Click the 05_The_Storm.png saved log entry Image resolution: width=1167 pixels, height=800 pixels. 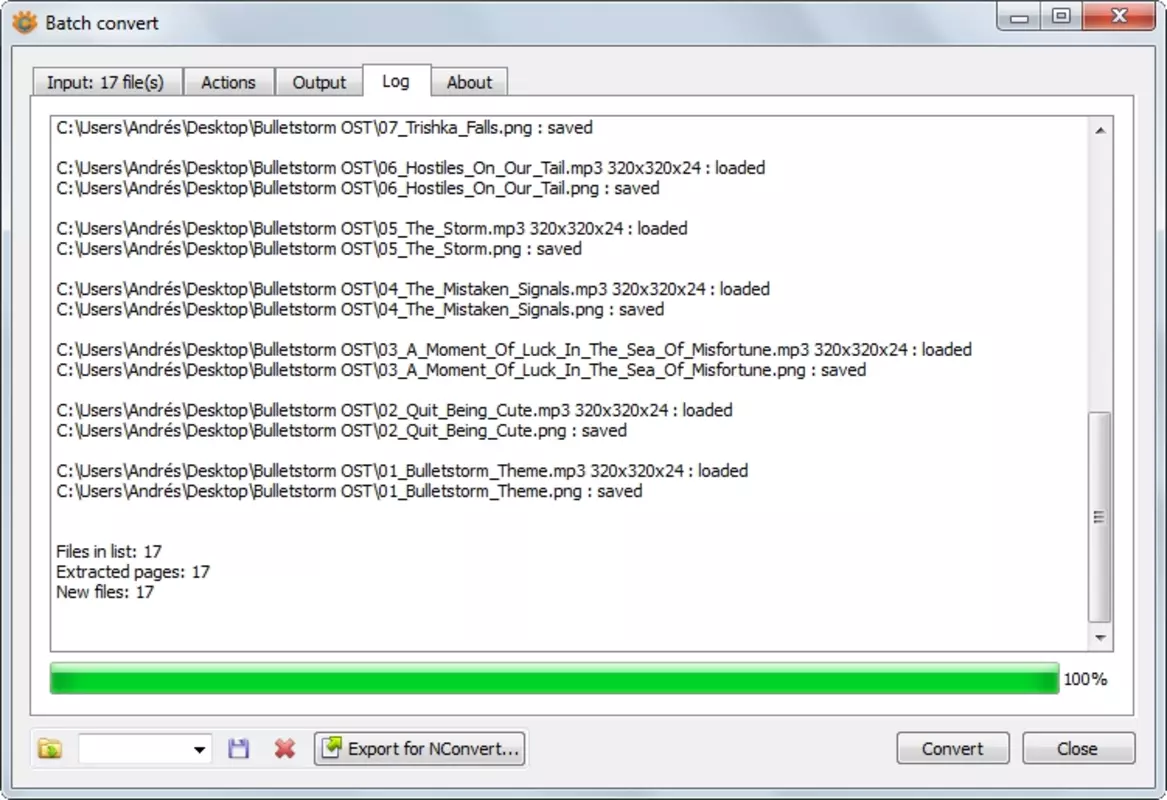pos(319,249)
